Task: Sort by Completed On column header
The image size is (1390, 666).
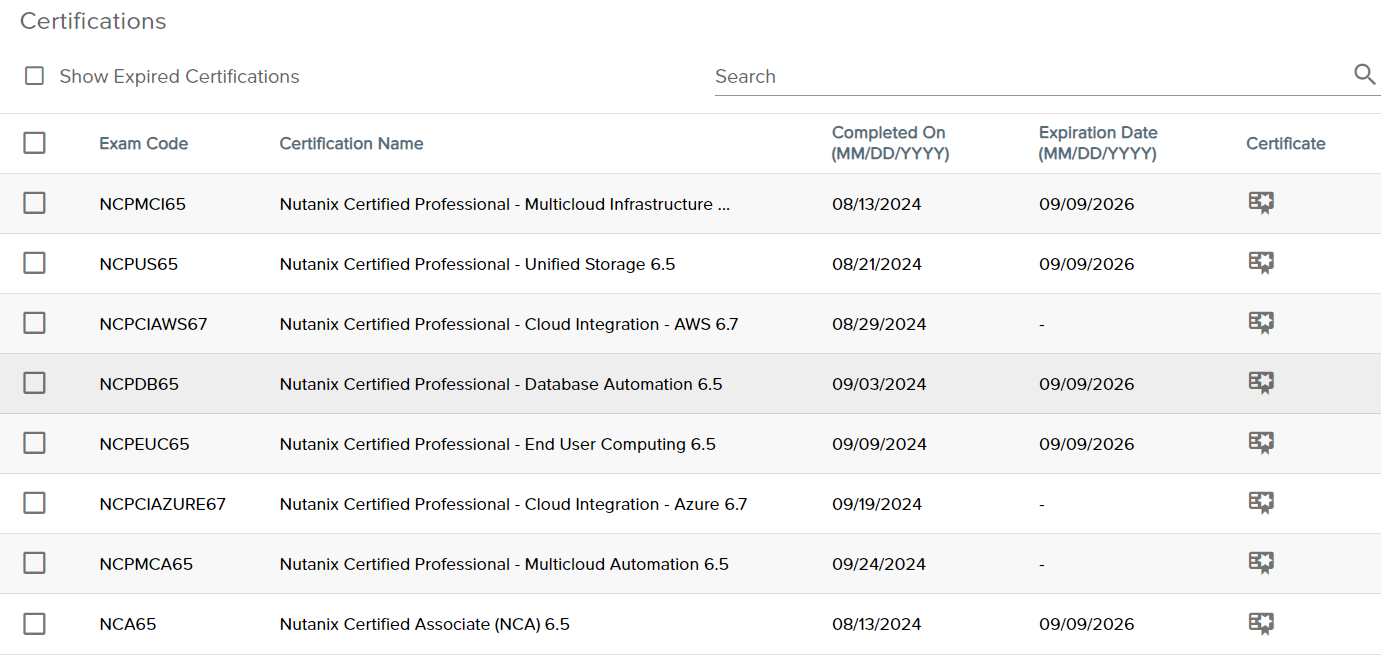Action: coord(890,143)
